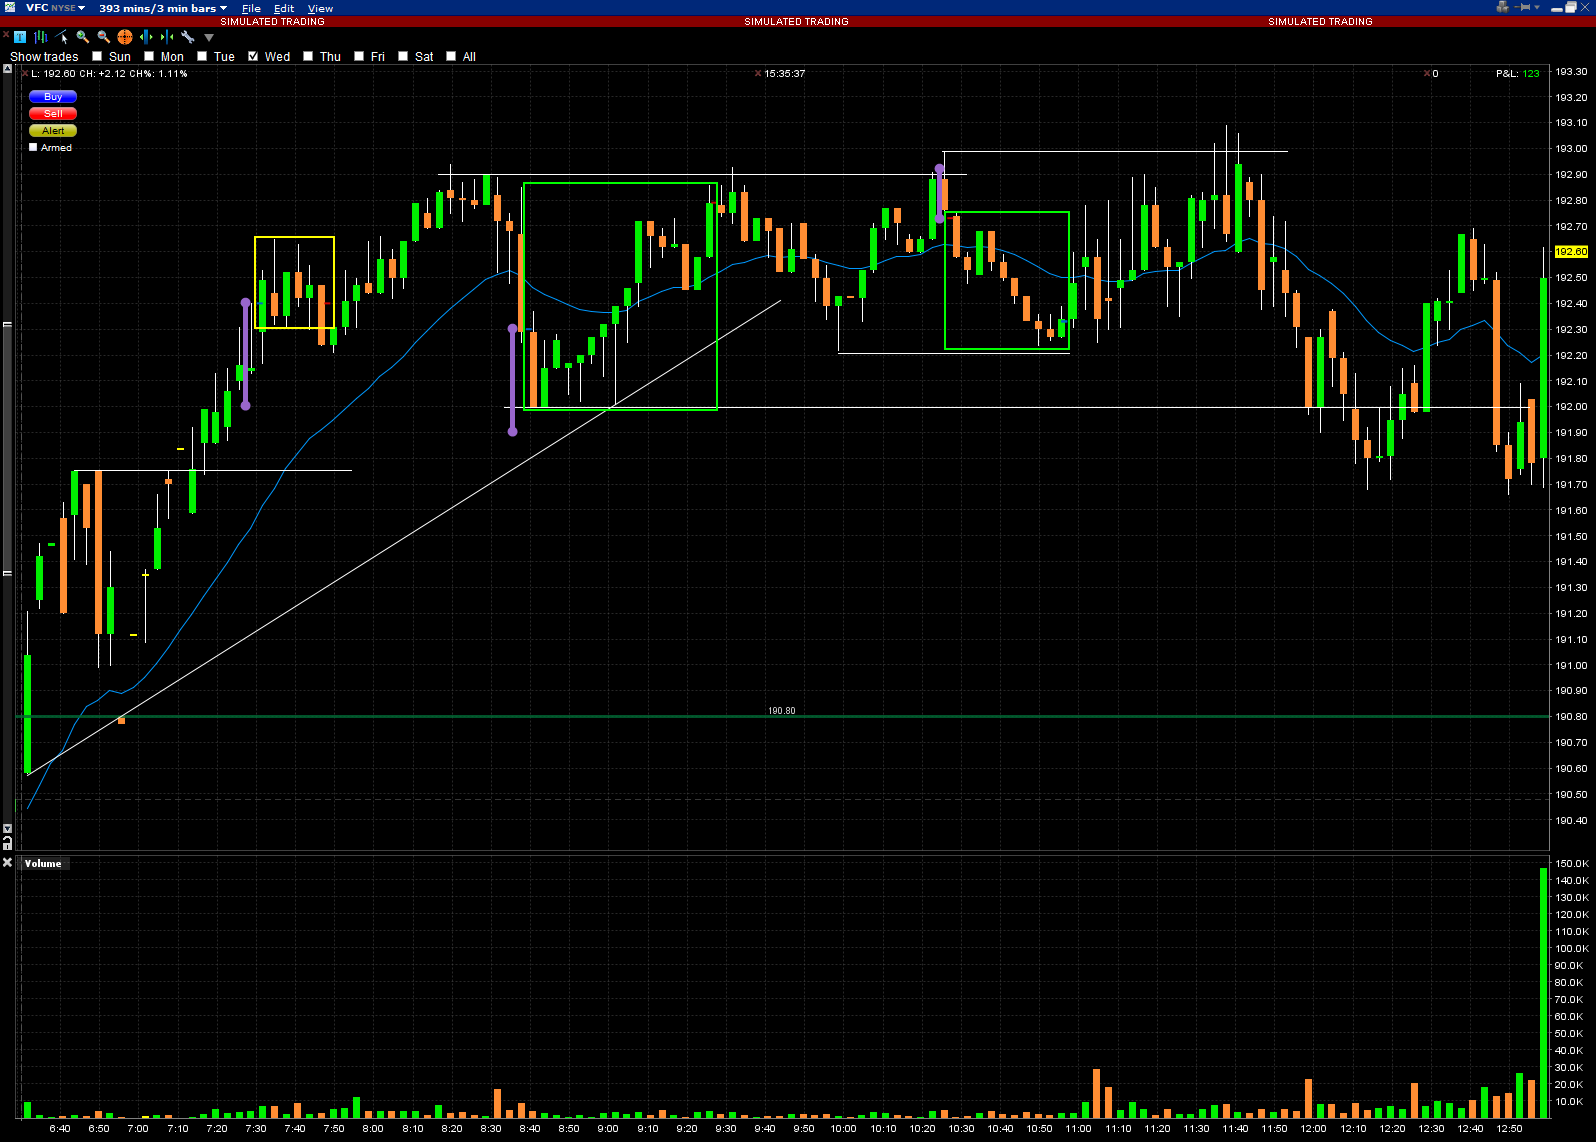This screenshot has height=1142, width=1596.
Task: Enable Show trades for Thu
Action: coord(308,56)
